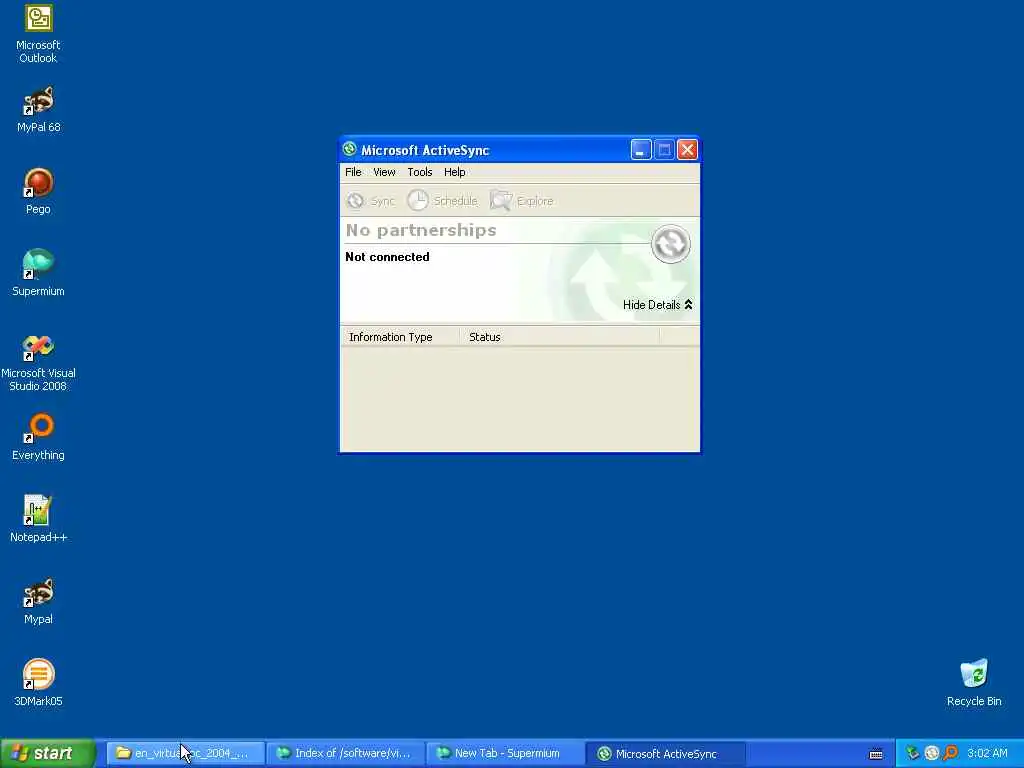This screenshot has height=768, width=1024.
Task: Open the File menu
Action: pos(353,172)
